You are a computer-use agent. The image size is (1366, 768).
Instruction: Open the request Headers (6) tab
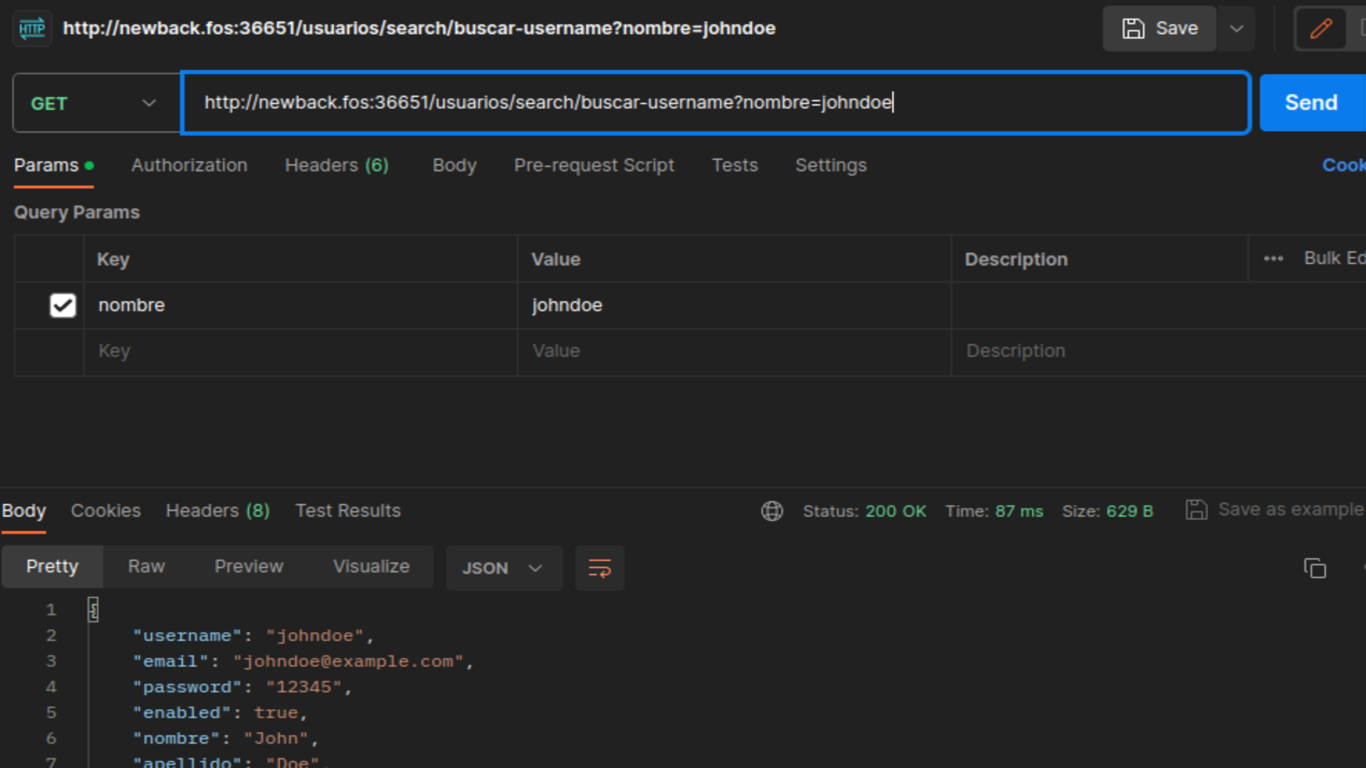pyautogui.click(x=336, y=165)
